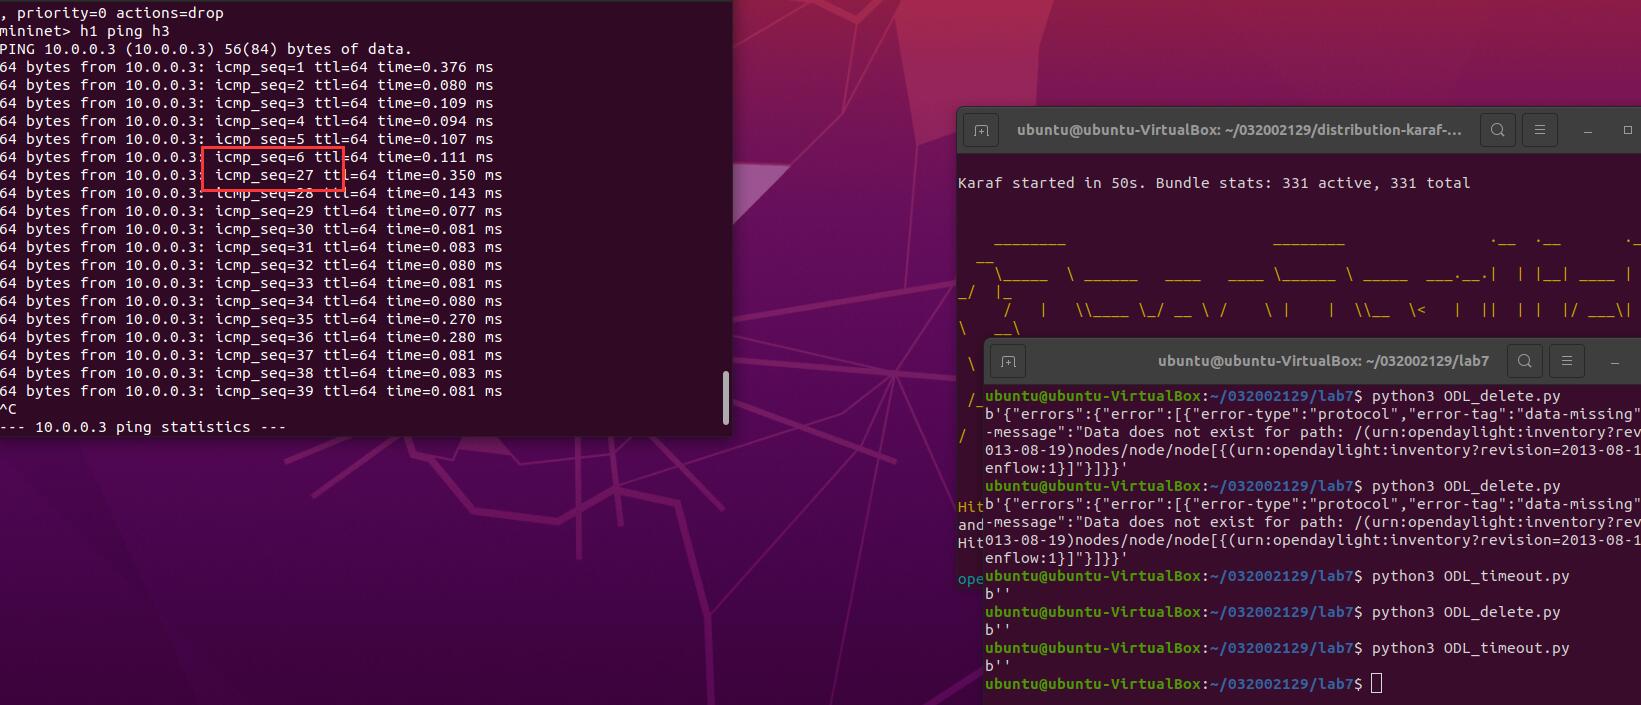Open new tab in the karaf terminal window

tap(981, 130)
